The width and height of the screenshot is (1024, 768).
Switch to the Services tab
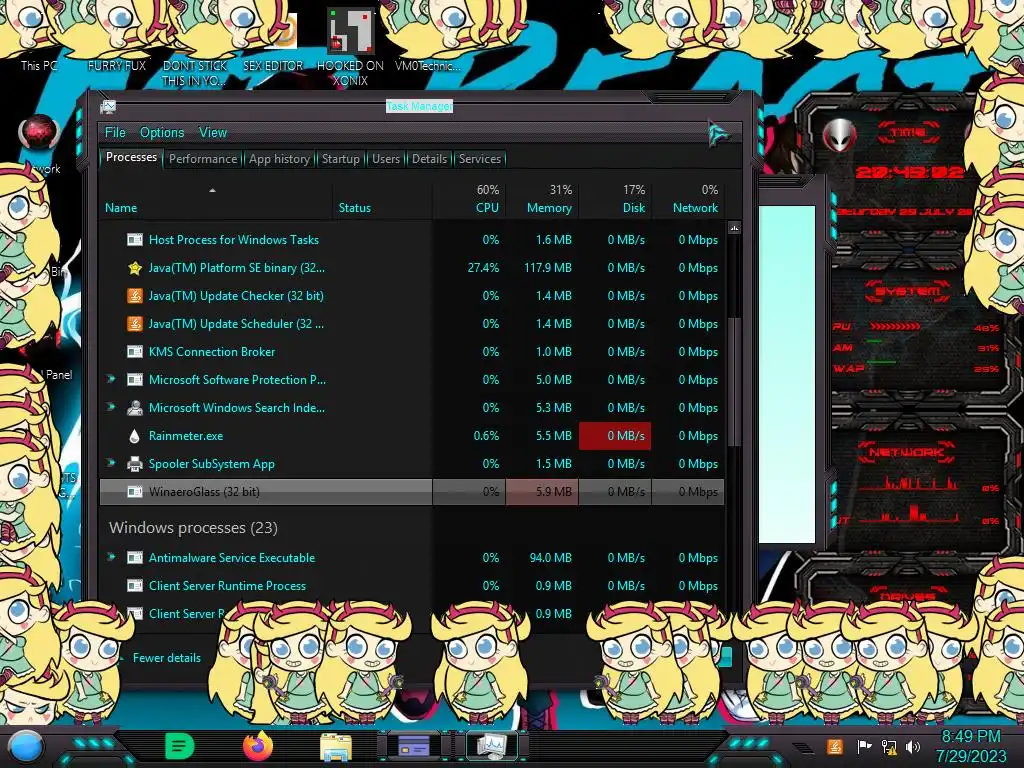[479, 159]
